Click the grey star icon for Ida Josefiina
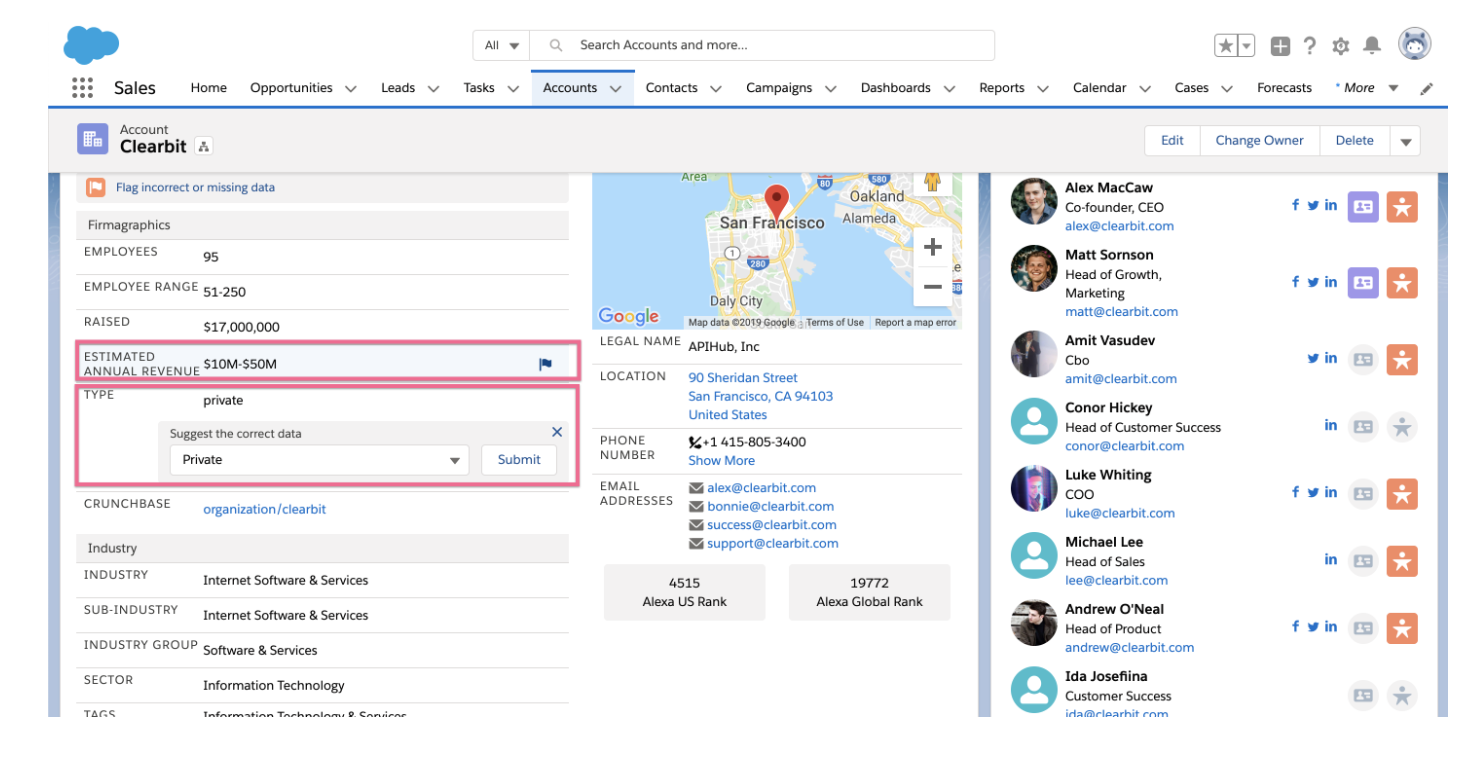The width and height of the screenshot is (1466, 768). [1402, 696]
